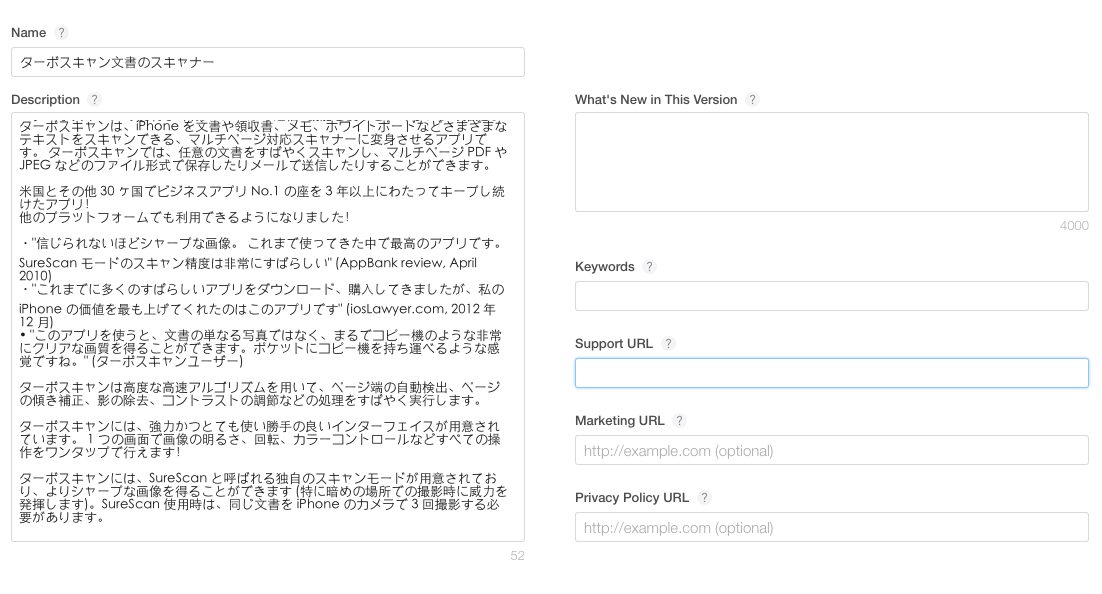Screen dimensions: 1102x594
Task: Click the Support URL help icon
Action: point(668,344)
